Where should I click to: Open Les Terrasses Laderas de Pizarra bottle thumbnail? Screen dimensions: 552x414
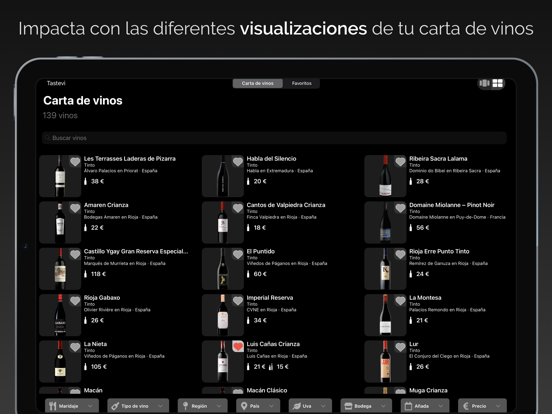click(60, 176)
